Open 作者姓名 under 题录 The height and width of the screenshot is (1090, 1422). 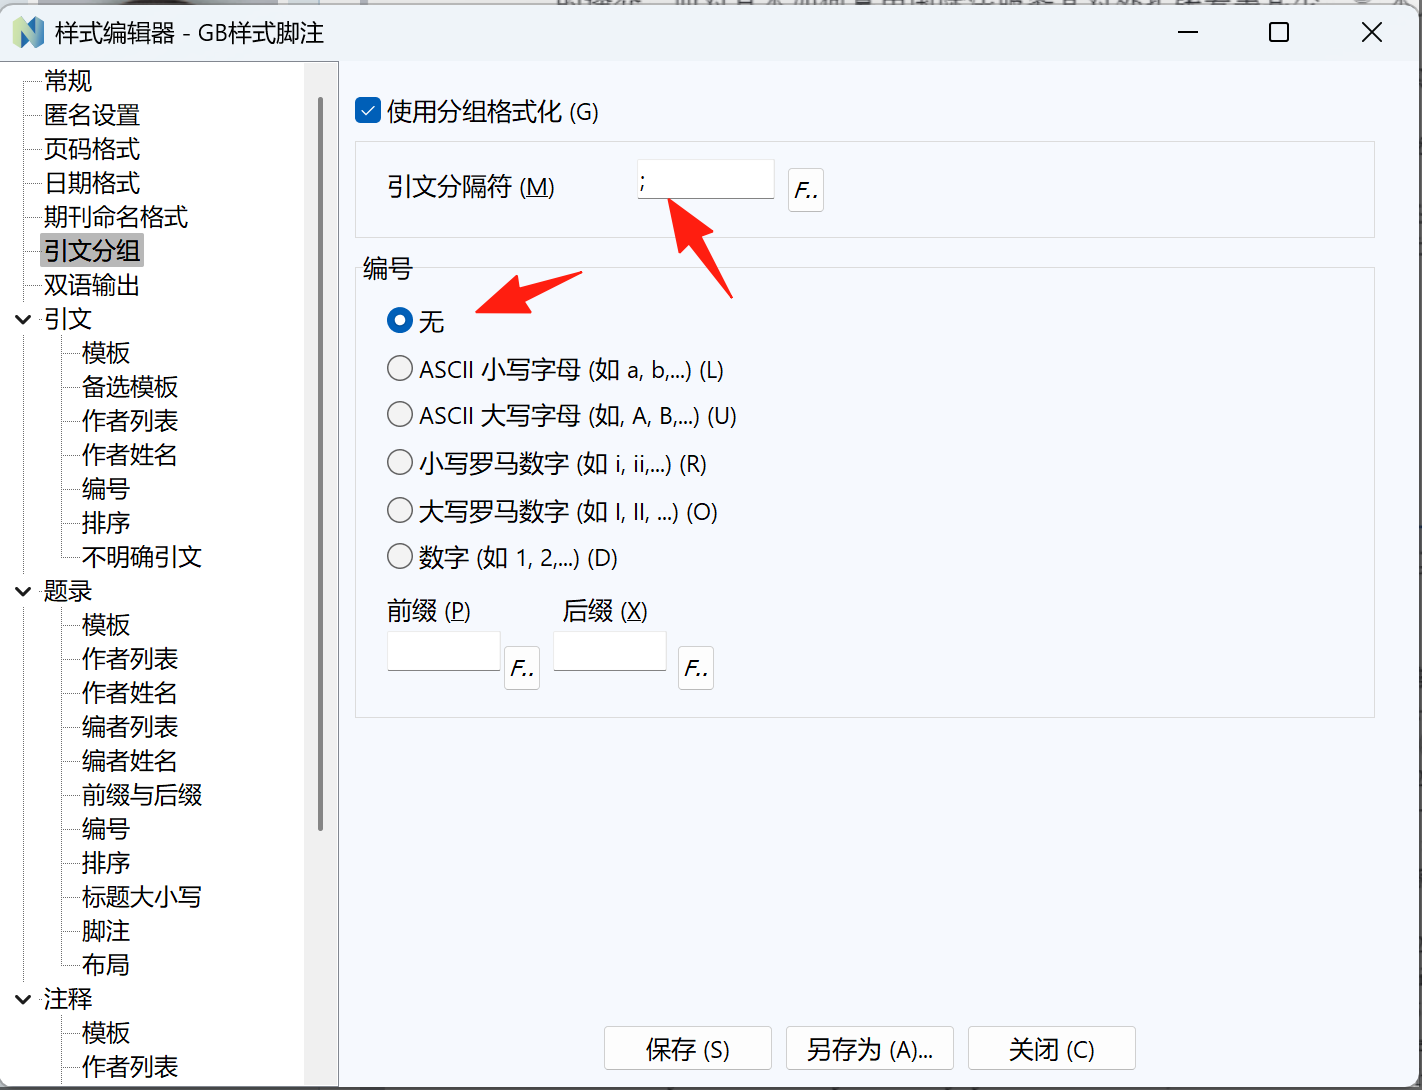coord(130,693)
